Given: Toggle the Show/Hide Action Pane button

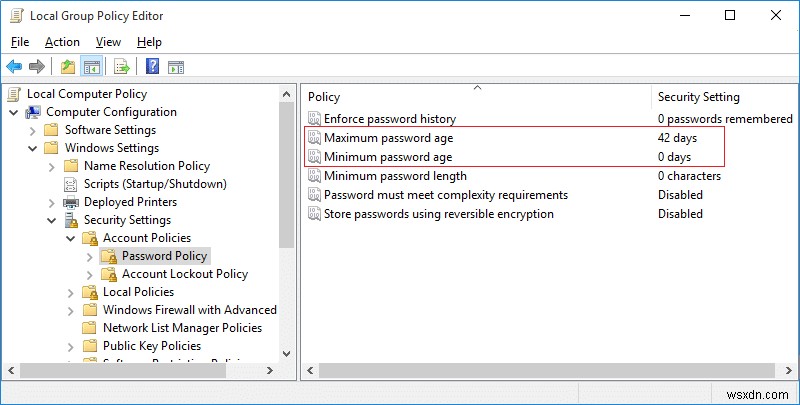Looking at the screenshot, I should click(x=174, y=67).
